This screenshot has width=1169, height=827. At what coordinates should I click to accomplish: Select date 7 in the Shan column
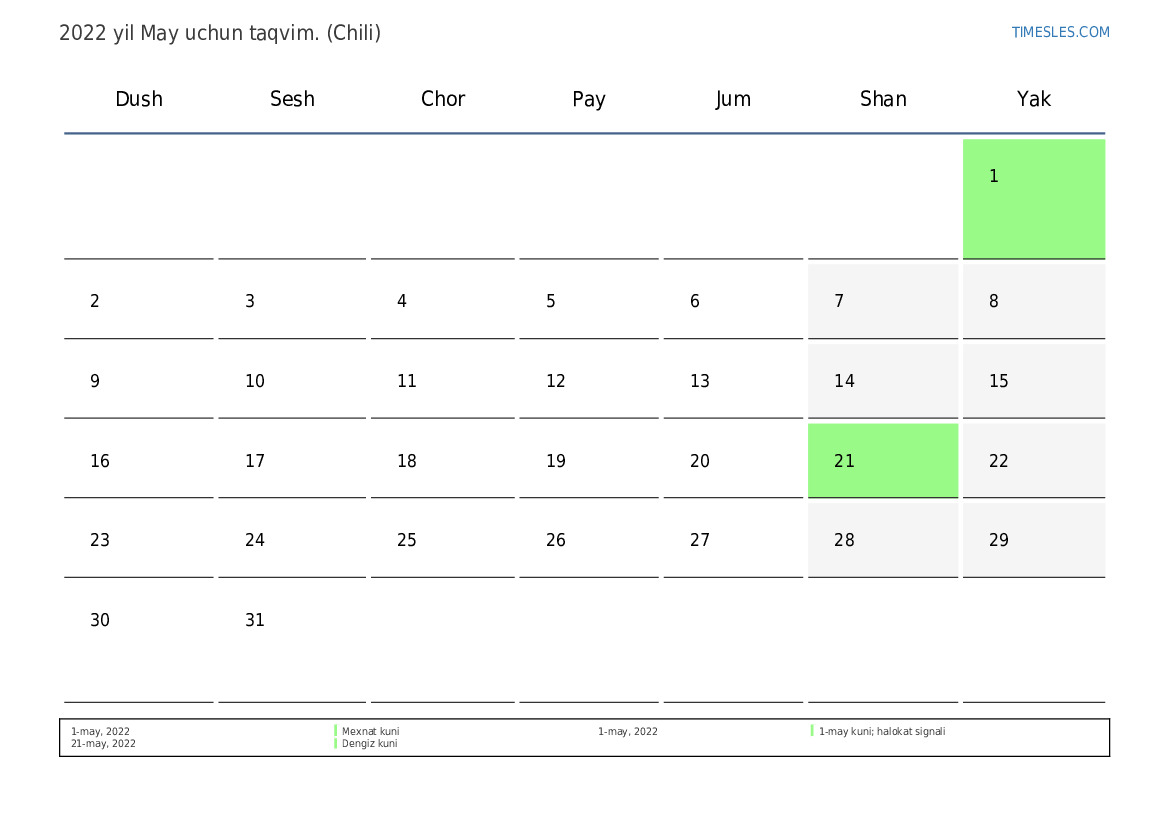point(839,301)
